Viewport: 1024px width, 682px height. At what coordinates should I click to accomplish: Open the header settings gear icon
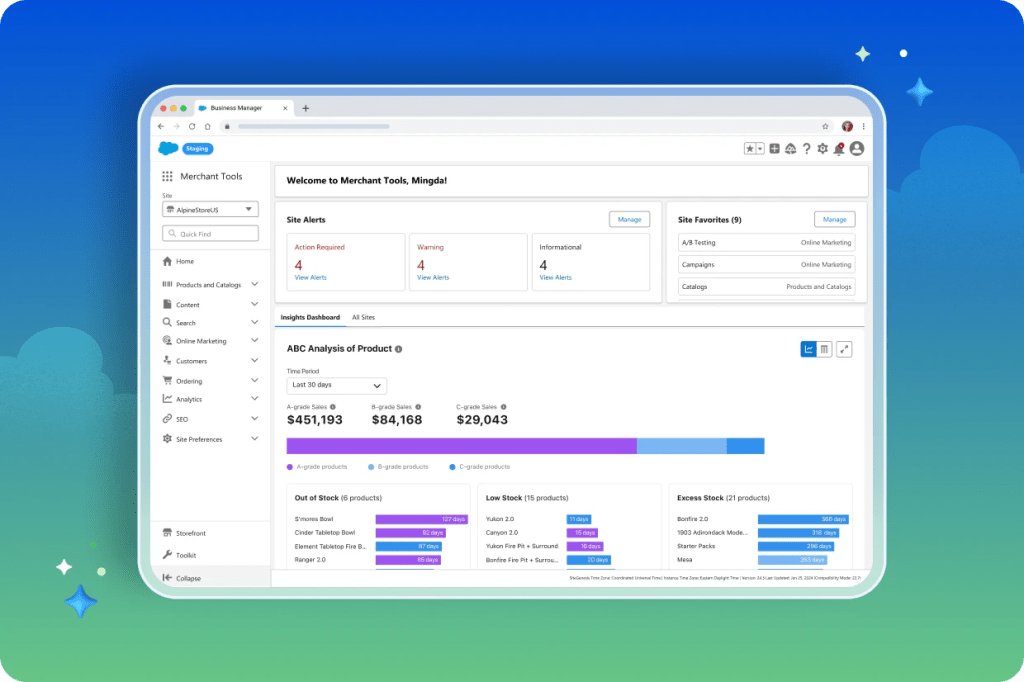[822, 149]
